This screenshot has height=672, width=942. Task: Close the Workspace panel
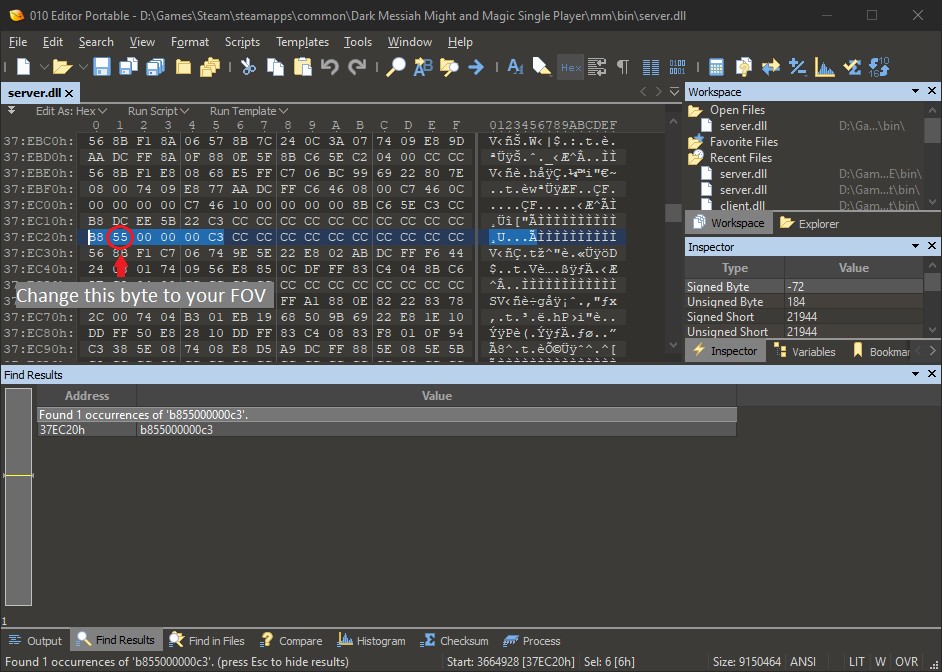click(932, 91)
